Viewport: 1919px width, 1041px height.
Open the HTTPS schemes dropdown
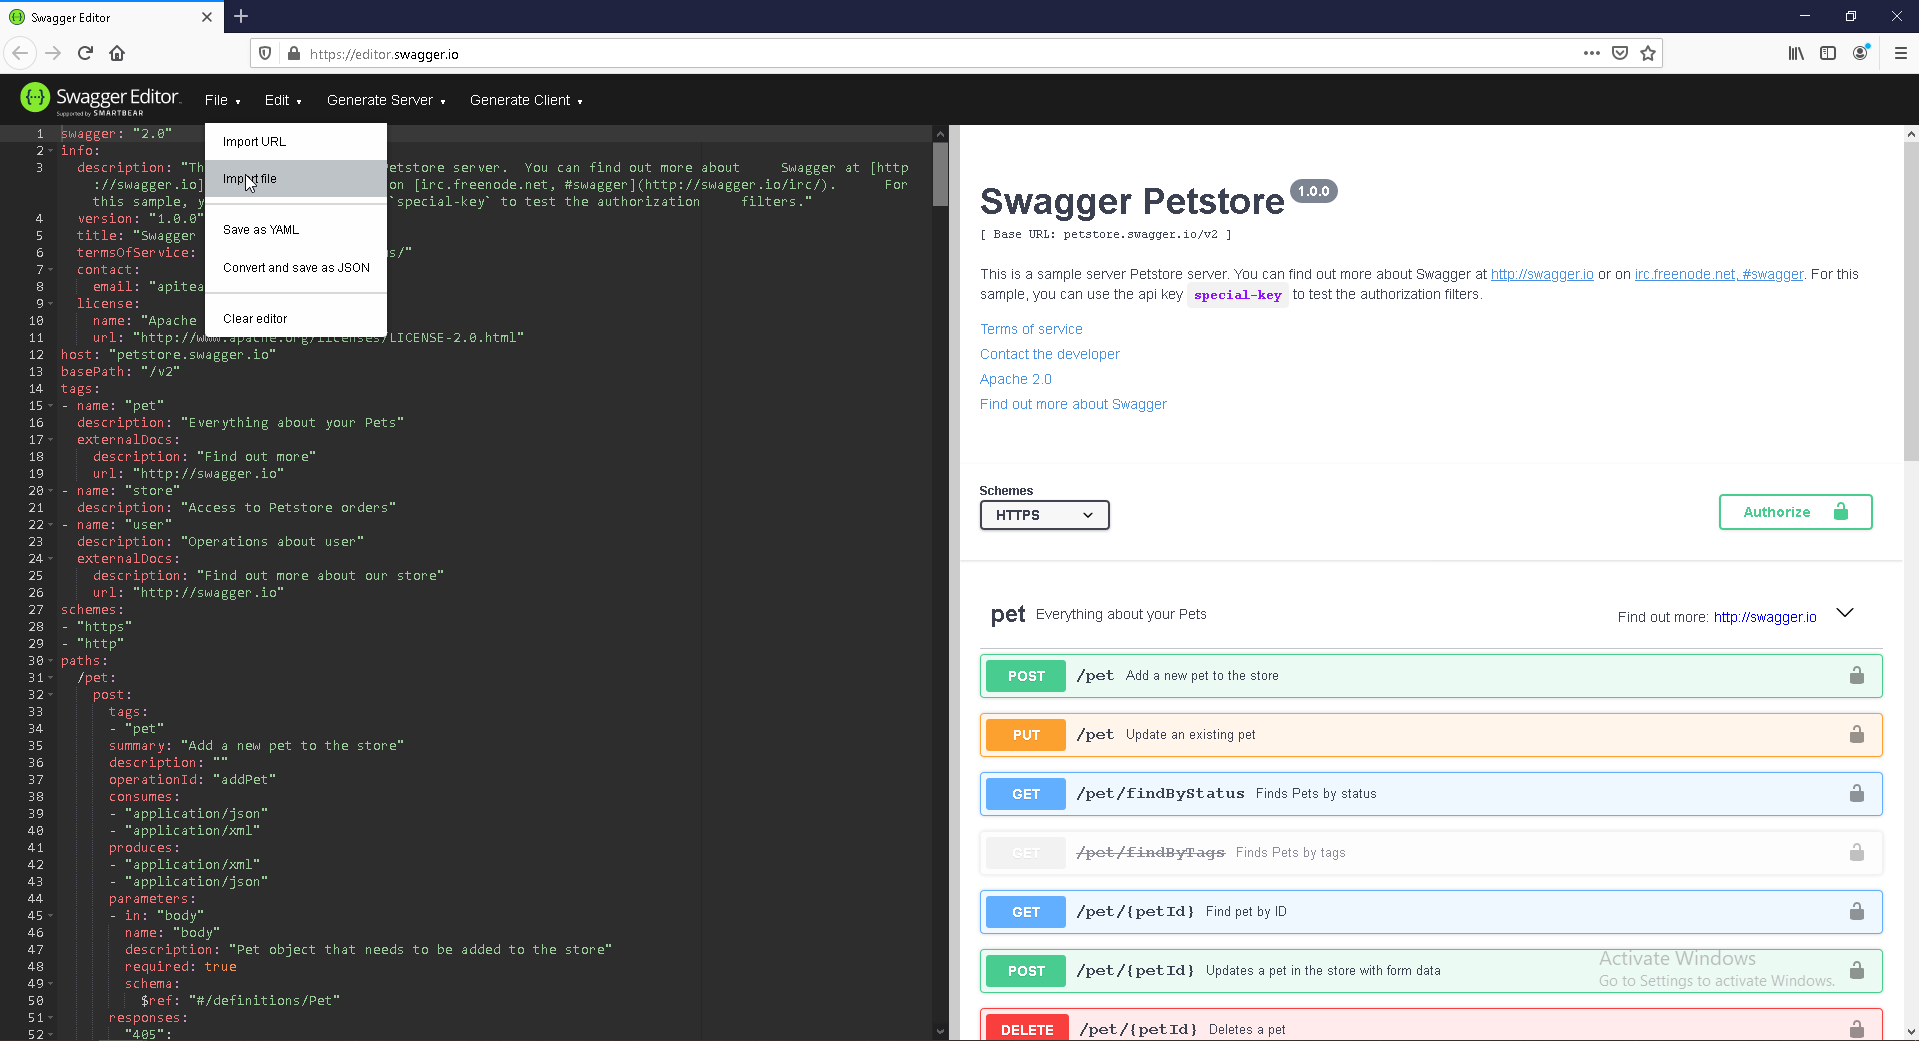click(1044, 515)
